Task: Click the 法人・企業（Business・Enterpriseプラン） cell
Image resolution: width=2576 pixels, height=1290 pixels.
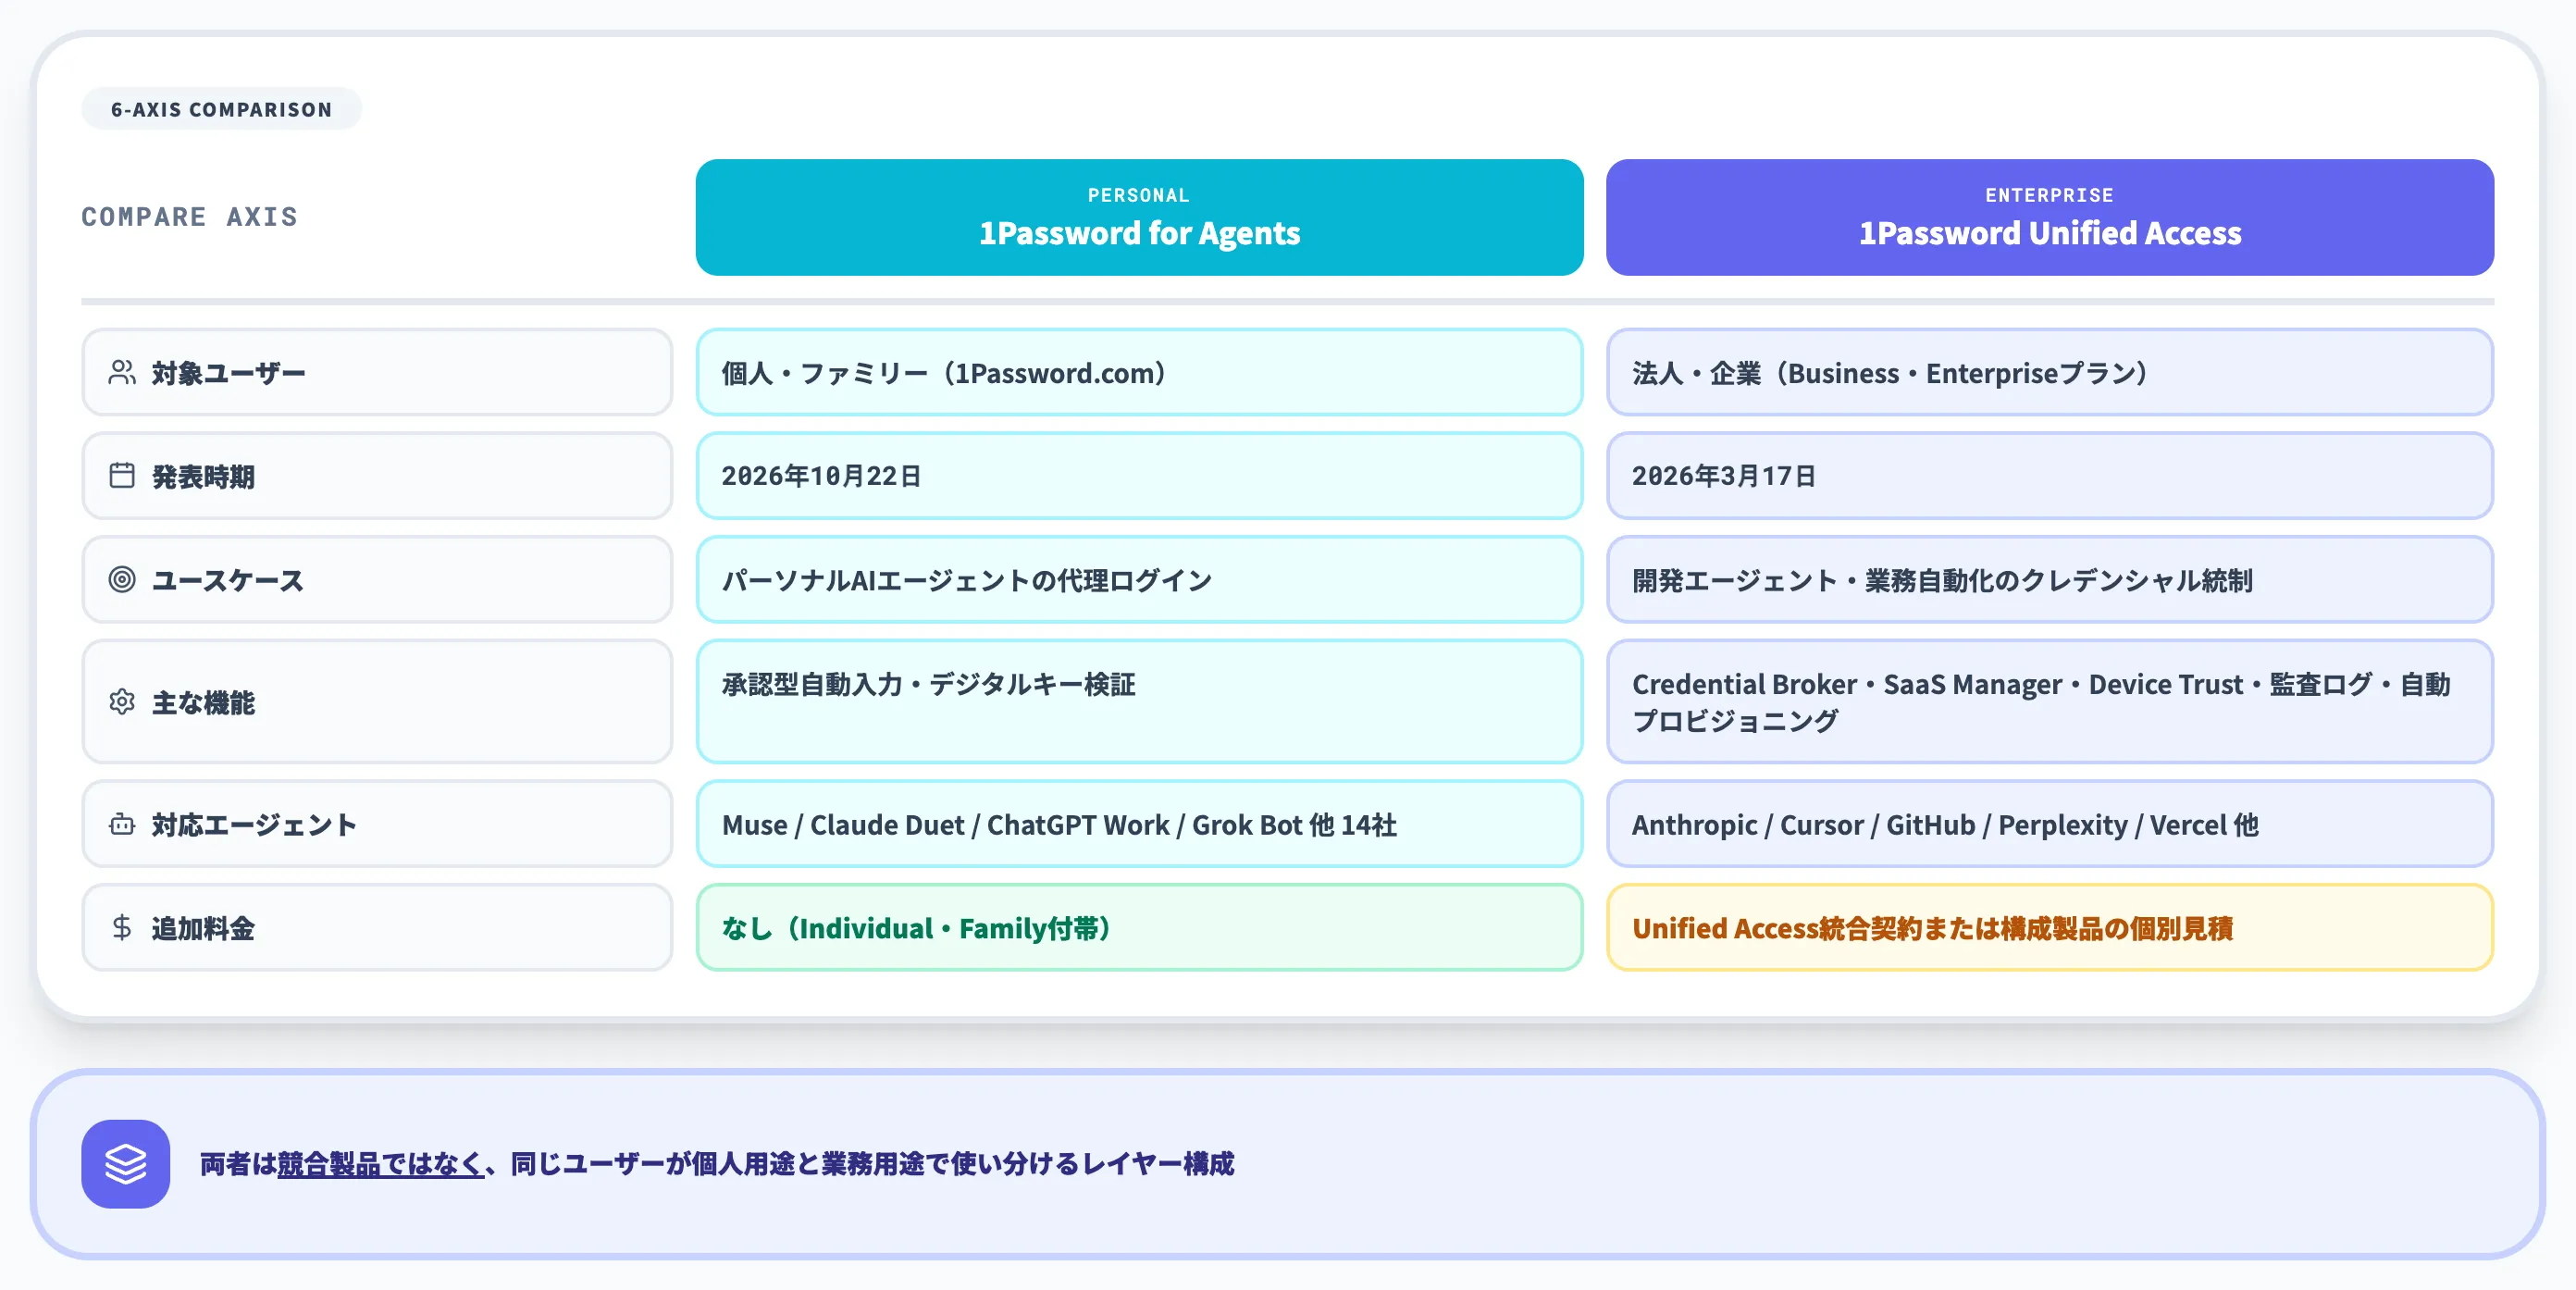Action: (2049, 373)
